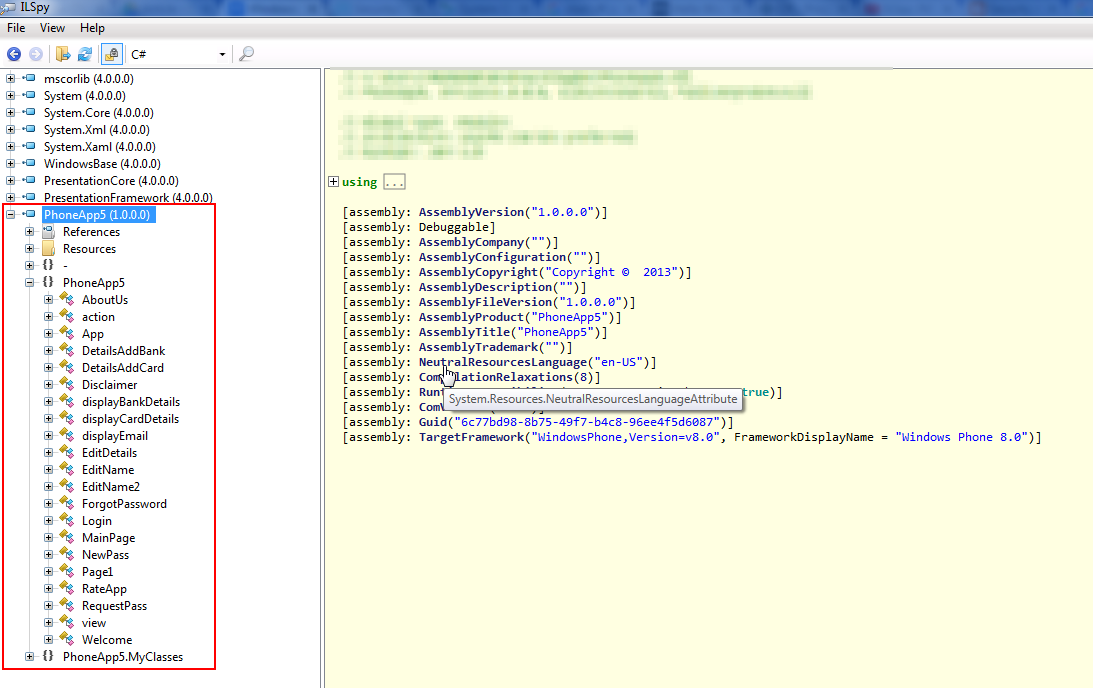Select the PresentationFramework assembly
The image size is (1093, 688).
pyautogui.click(x=128, y=198)
